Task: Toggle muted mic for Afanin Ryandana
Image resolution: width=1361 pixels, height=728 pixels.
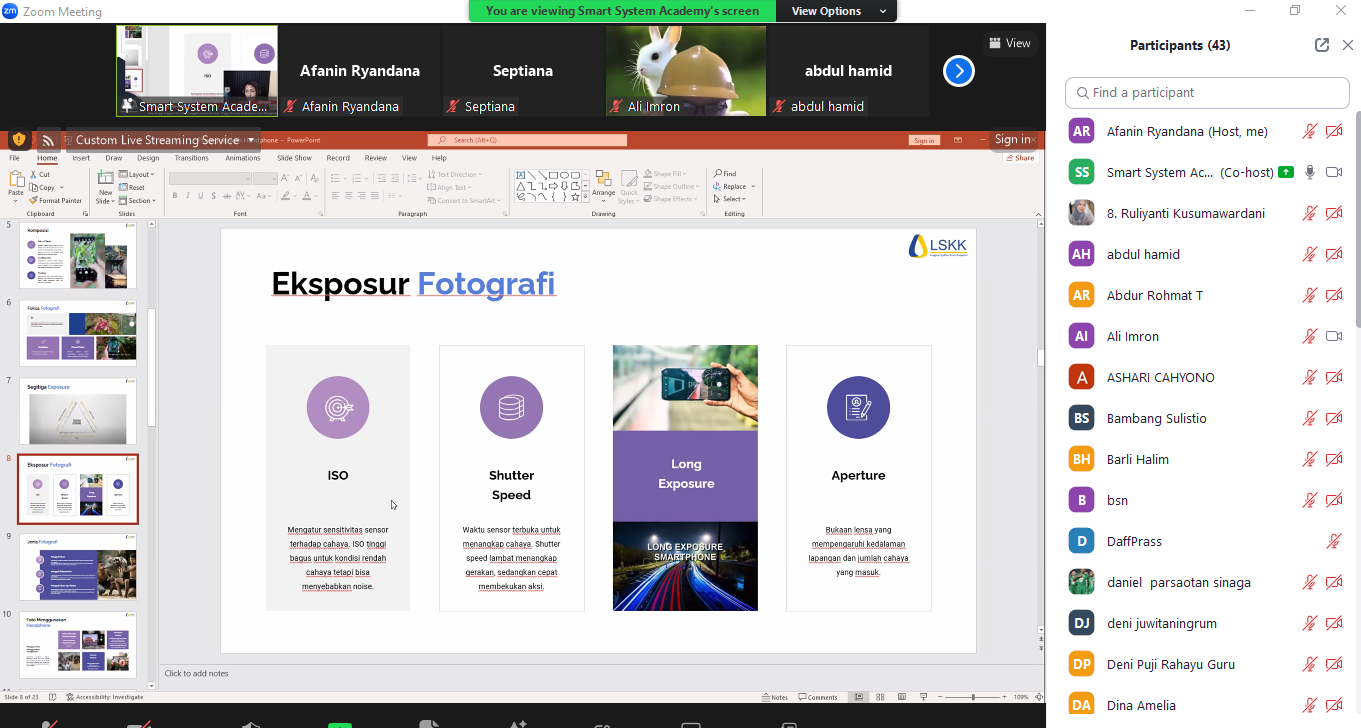Action: (x=1309, y=131)
